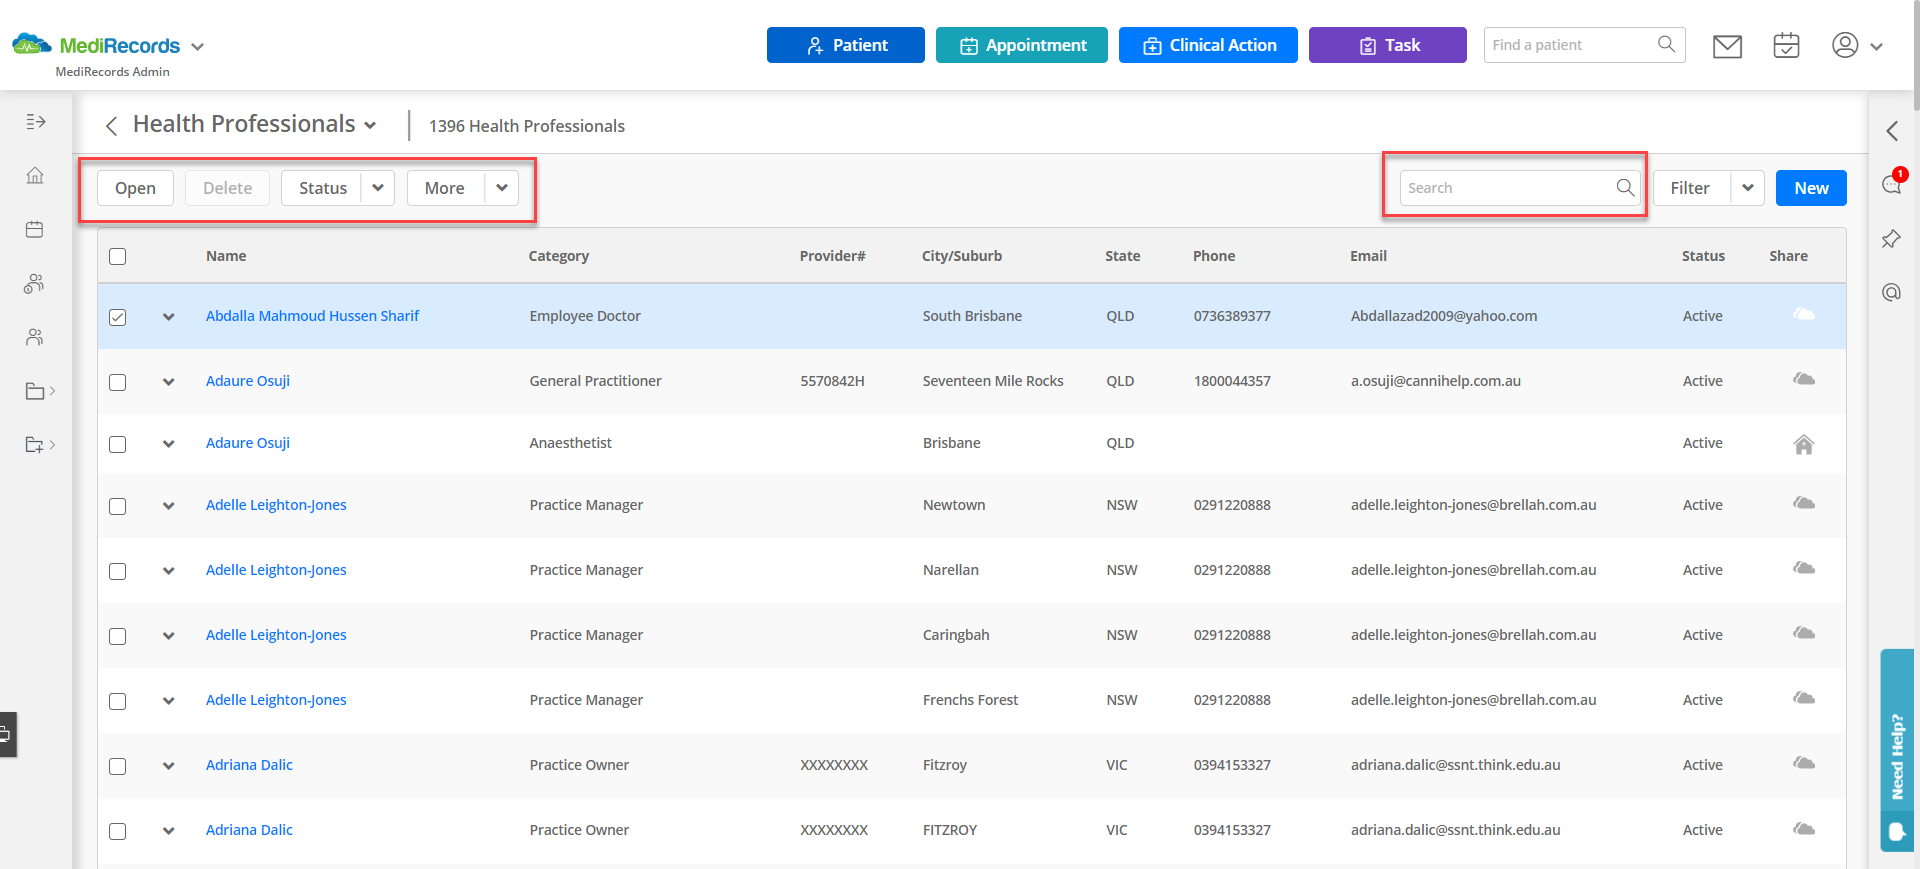Check the Adelle Leighton-Jones Newtown checkbox

pos(118,506)
